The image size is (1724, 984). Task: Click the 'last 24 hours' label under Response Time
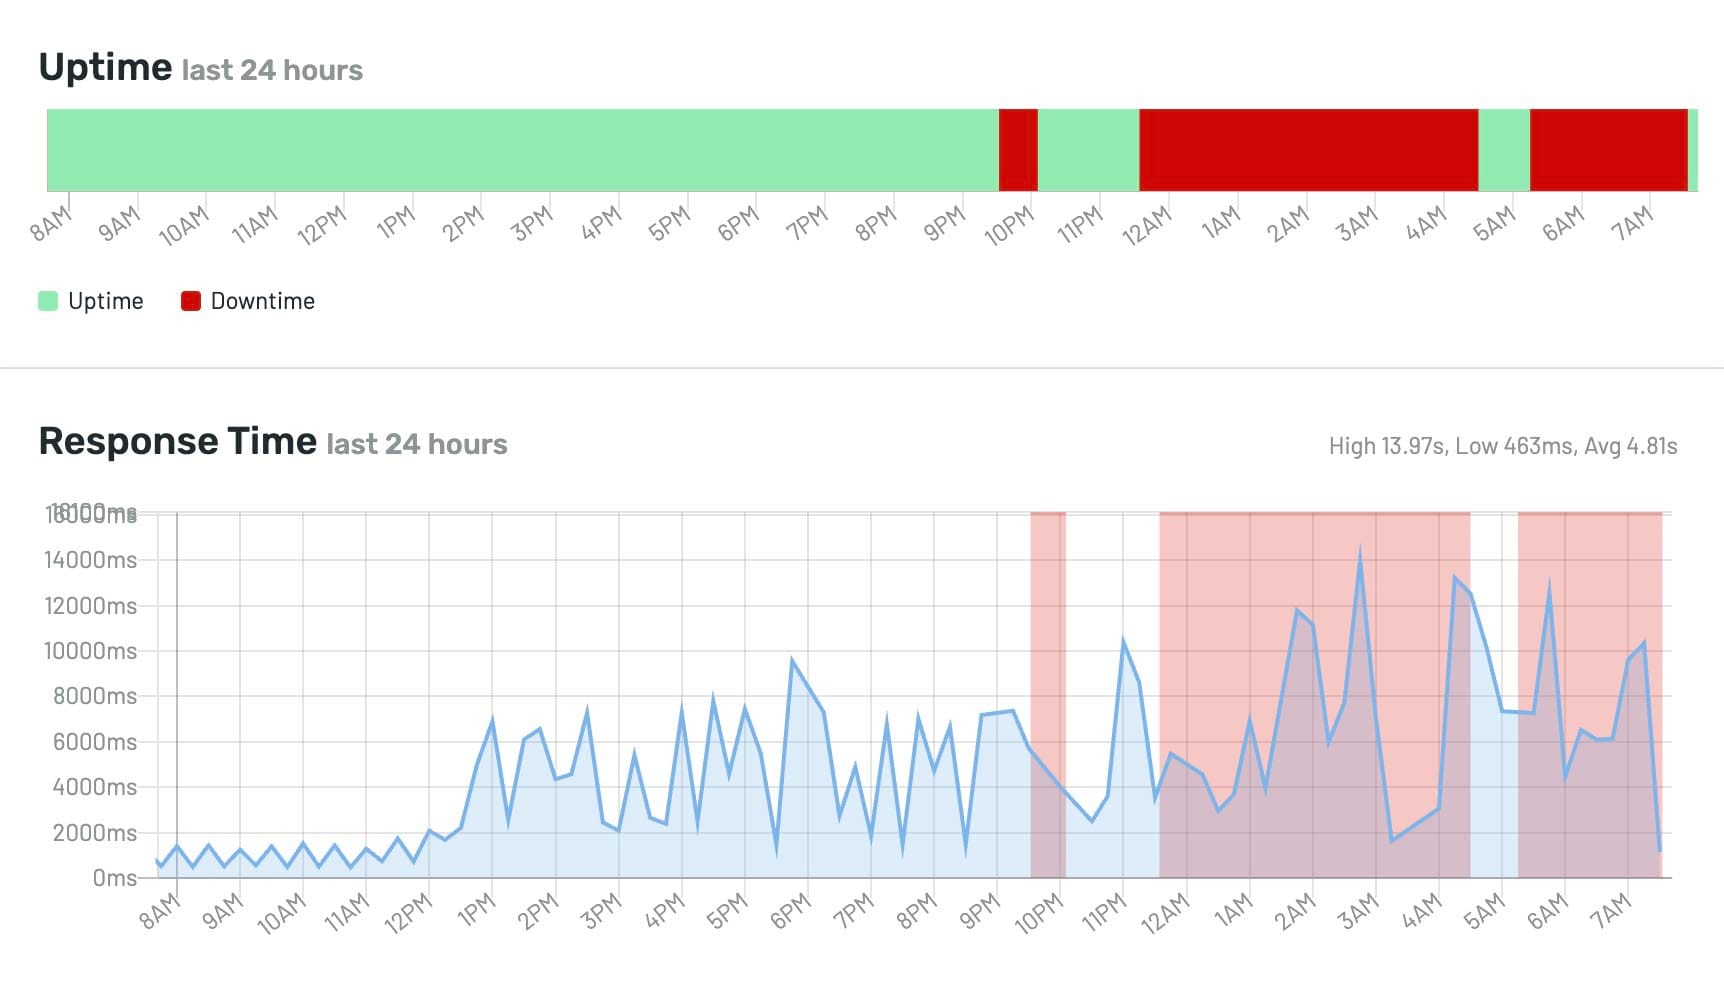click(415, 445)
